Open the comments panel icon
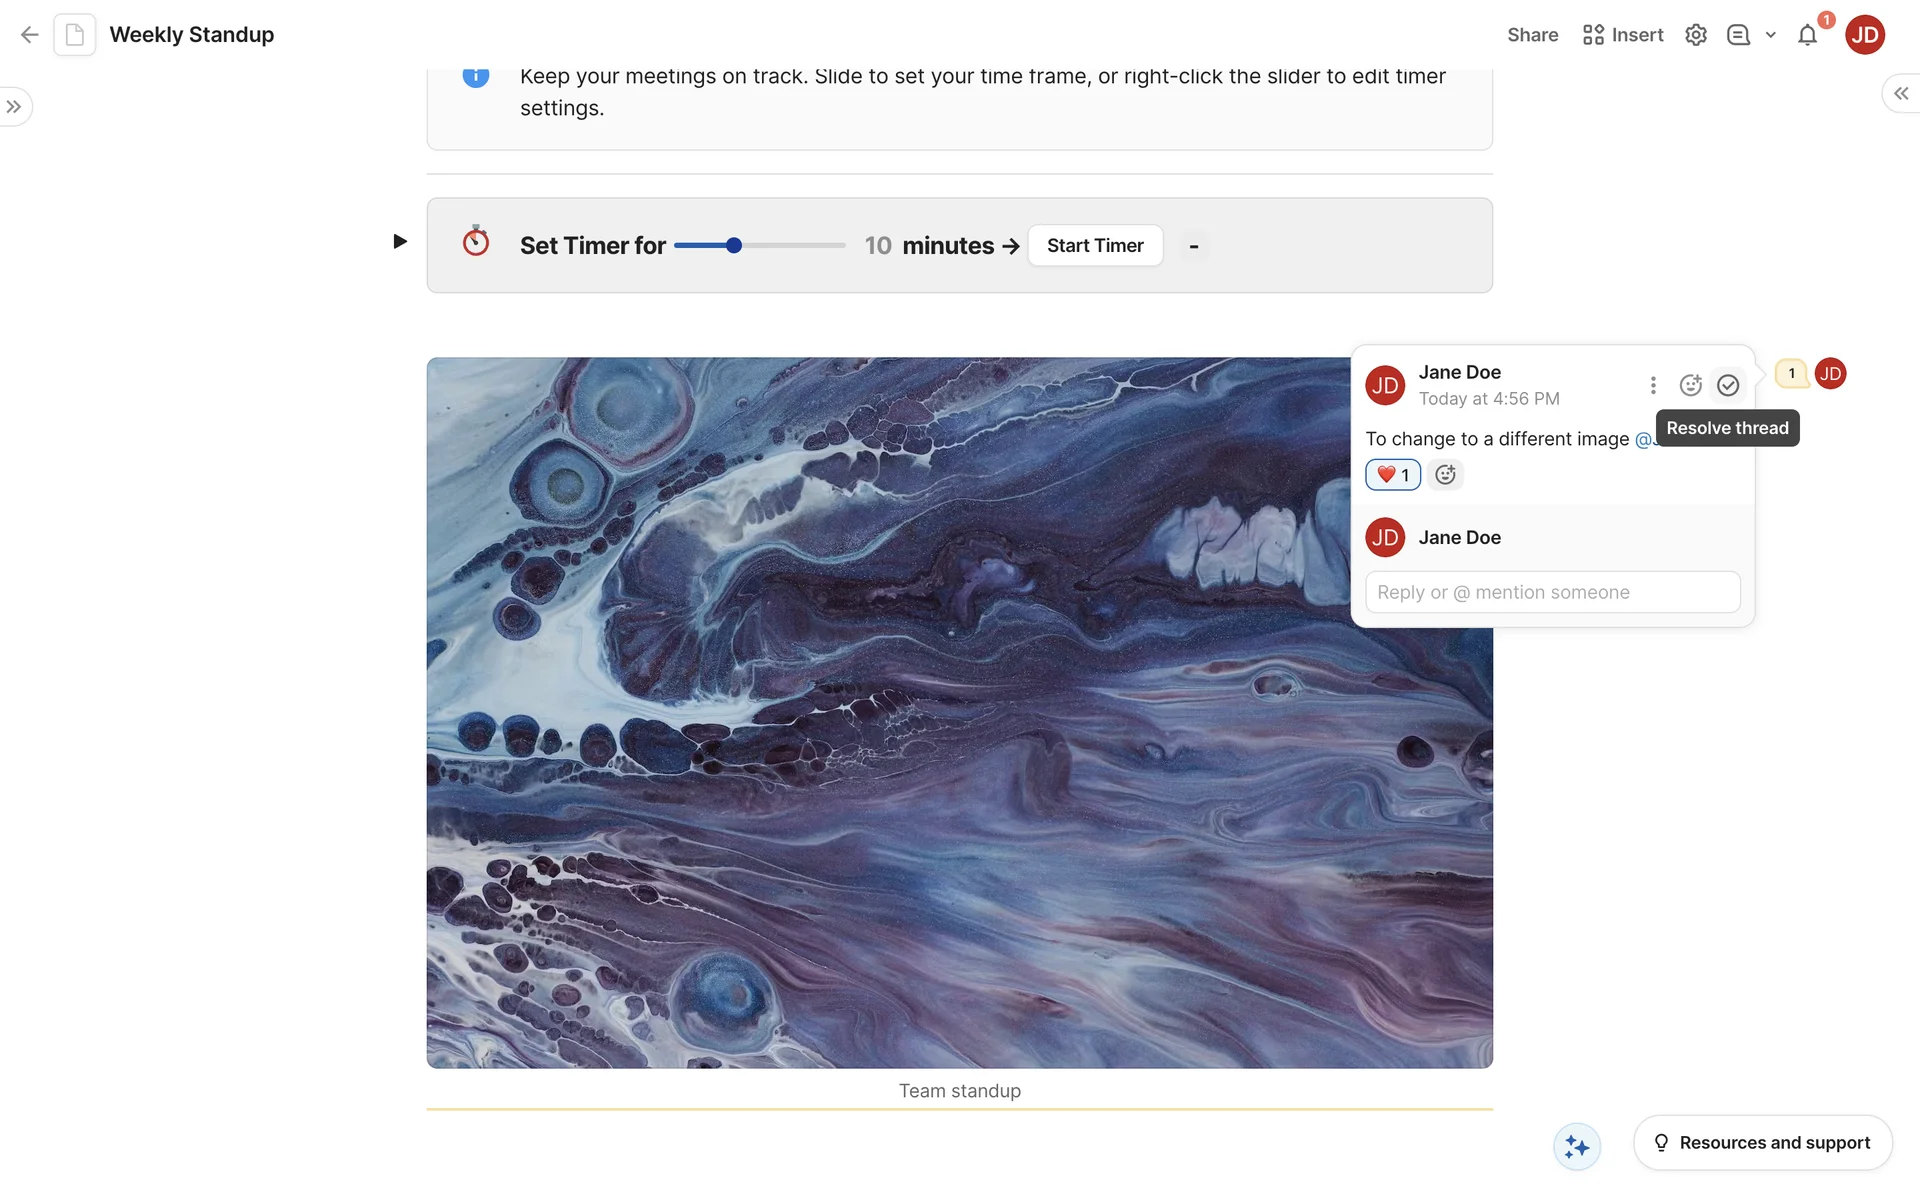 coord(1738,35)
